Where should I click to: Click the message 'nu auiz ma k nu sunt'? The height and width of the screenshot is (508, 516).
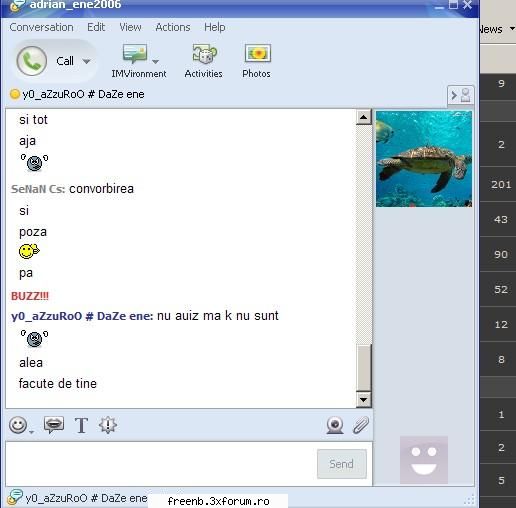click(x=218, y=315)
